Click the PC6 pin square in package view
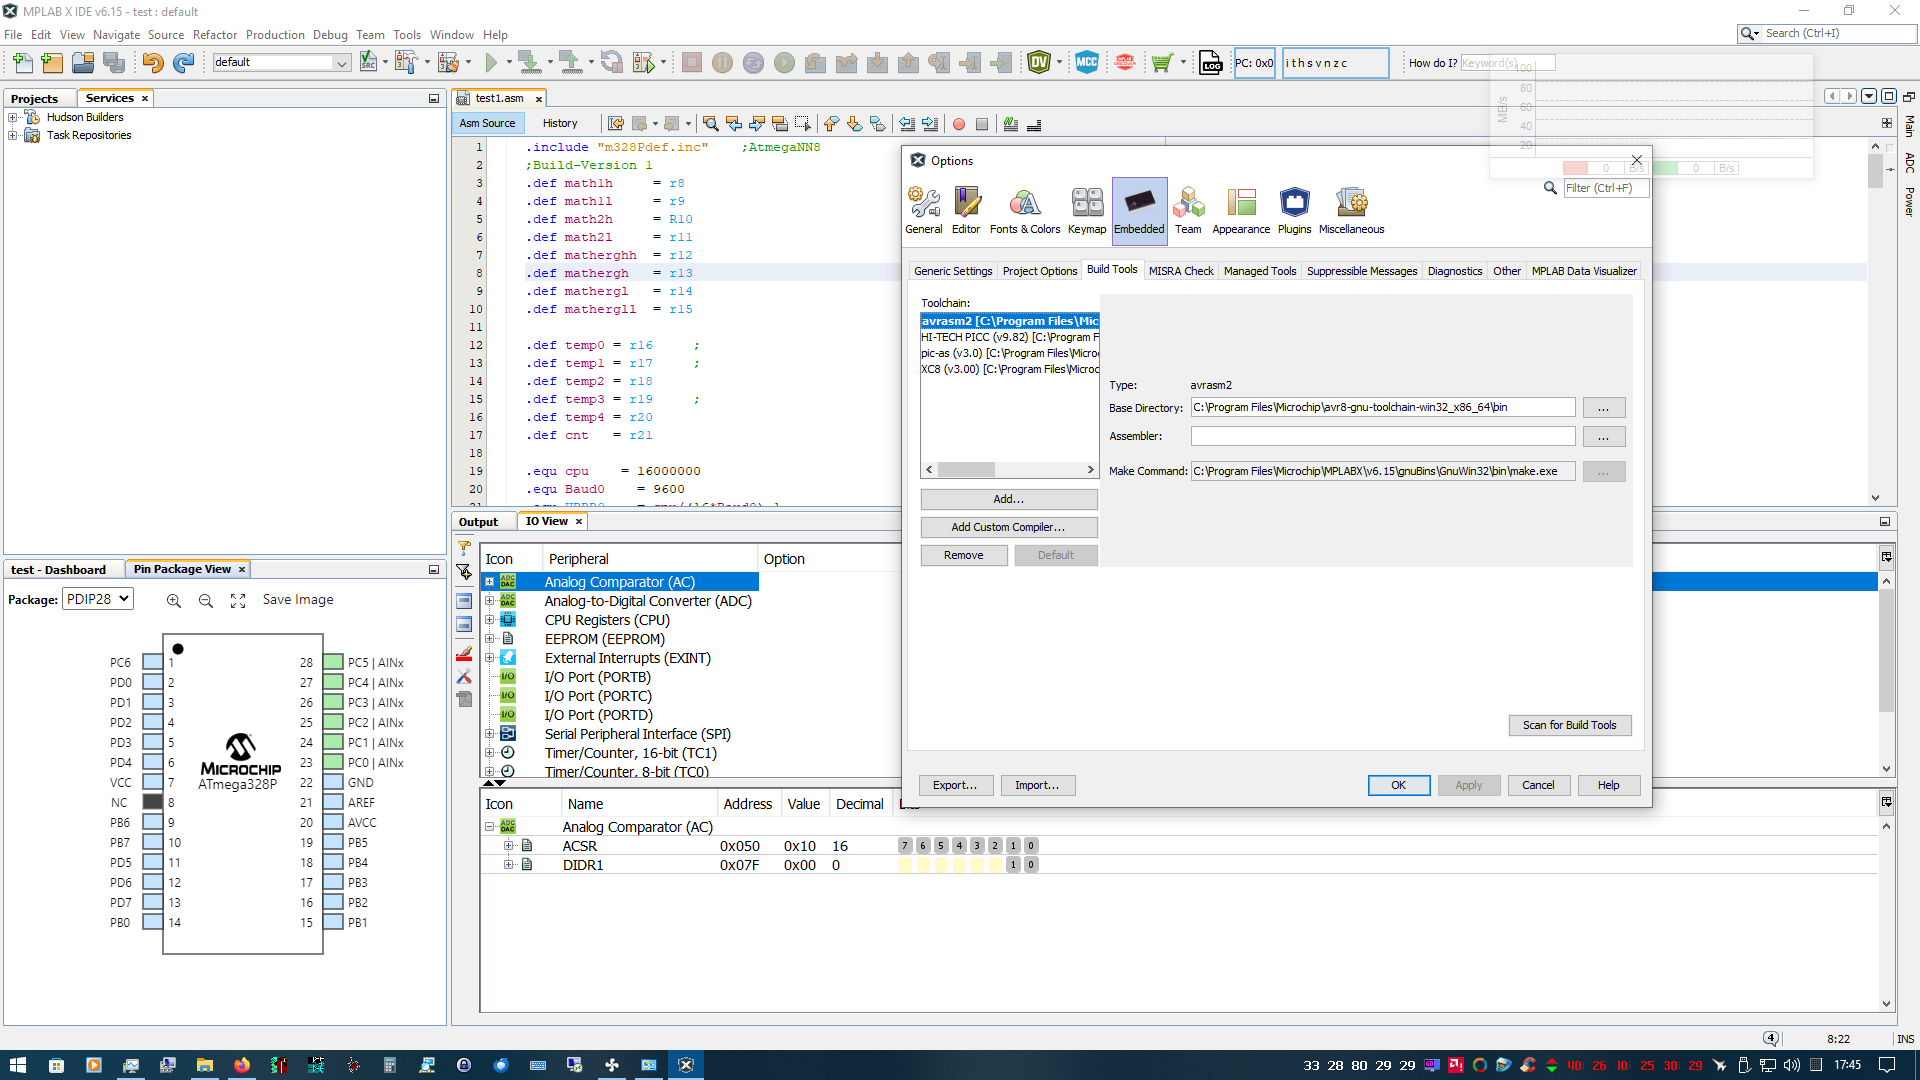1920x1080 pixels. coord(152,662)
